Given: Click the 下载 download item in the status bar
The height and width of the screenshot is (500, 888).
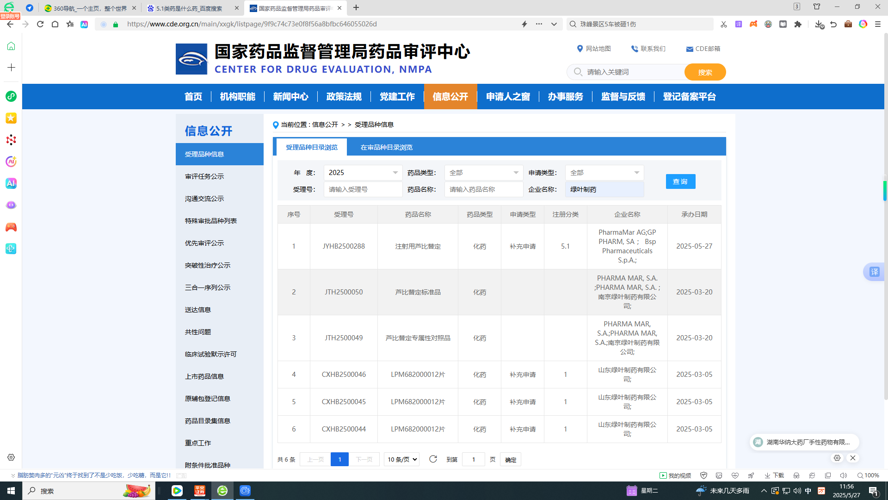Looking at the screenshot, I should (x=774, y=476).
